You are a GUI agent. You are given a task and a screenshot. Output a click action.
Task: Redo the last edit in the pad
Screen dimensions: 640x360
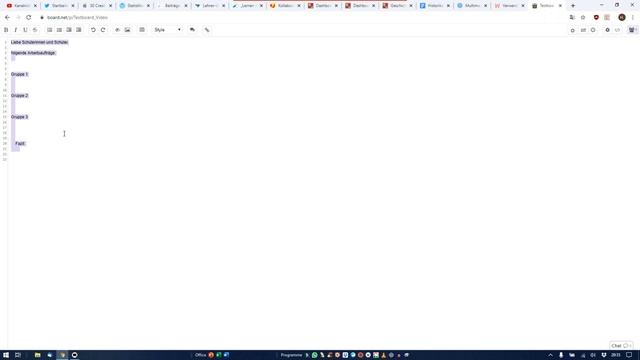tap(103, 30)
